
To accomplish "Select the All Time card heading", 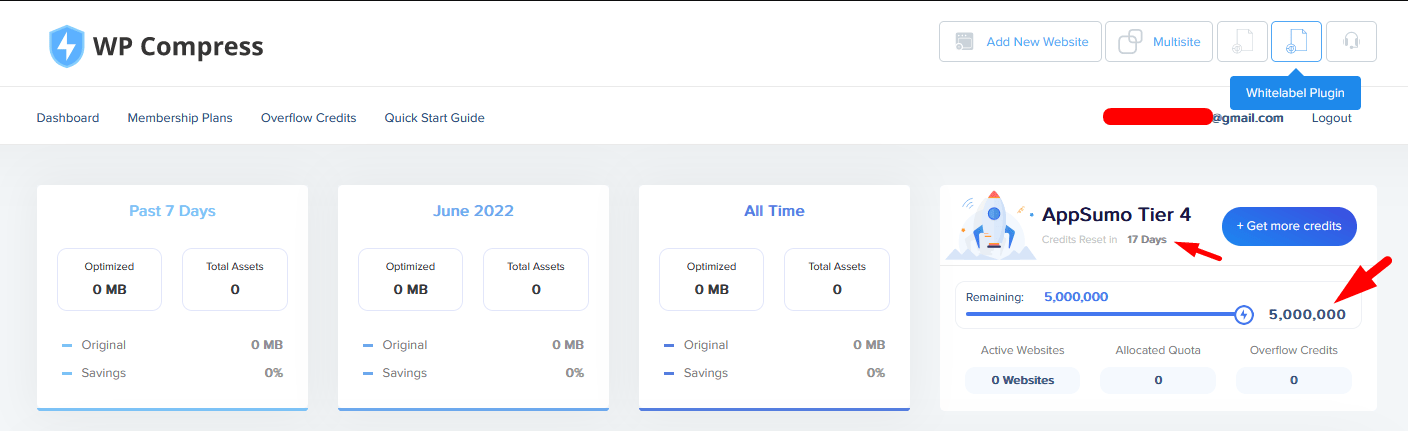I will 774,211.
